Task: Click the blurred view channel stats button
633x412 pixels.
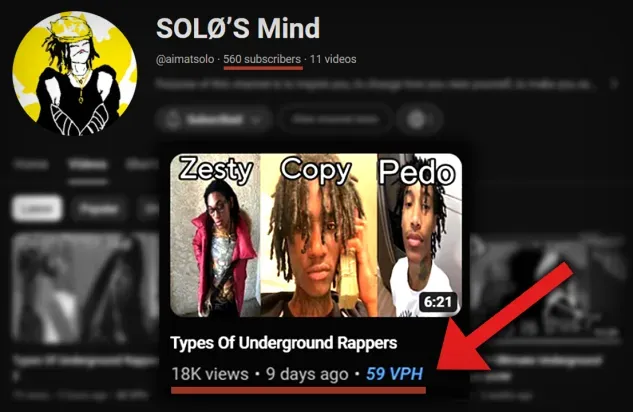Action: (x=335, y=119)
